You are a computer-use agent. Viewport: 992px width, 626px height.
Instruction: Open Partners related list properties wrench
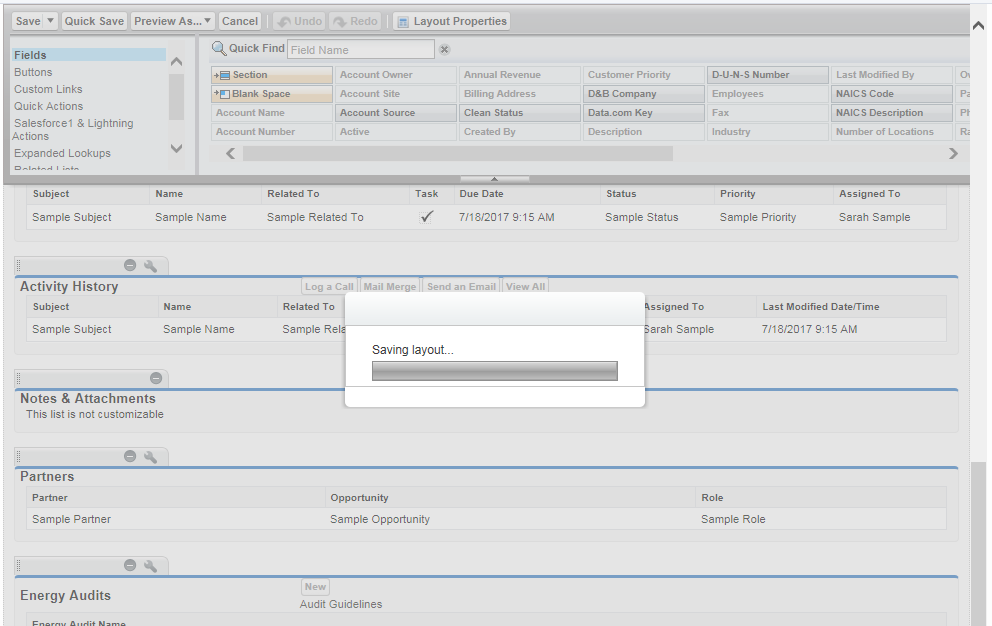coord(150,457)
